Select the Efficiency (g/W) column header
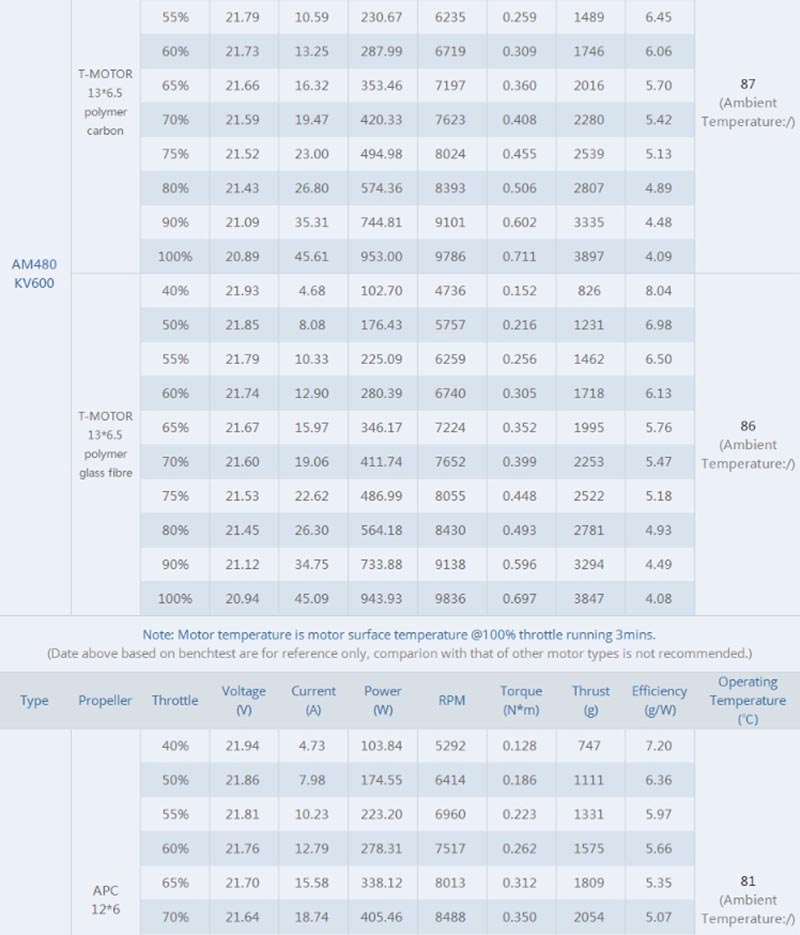This screenshot has height=935, width=800. pyautogui.click(x=659, y=700)
